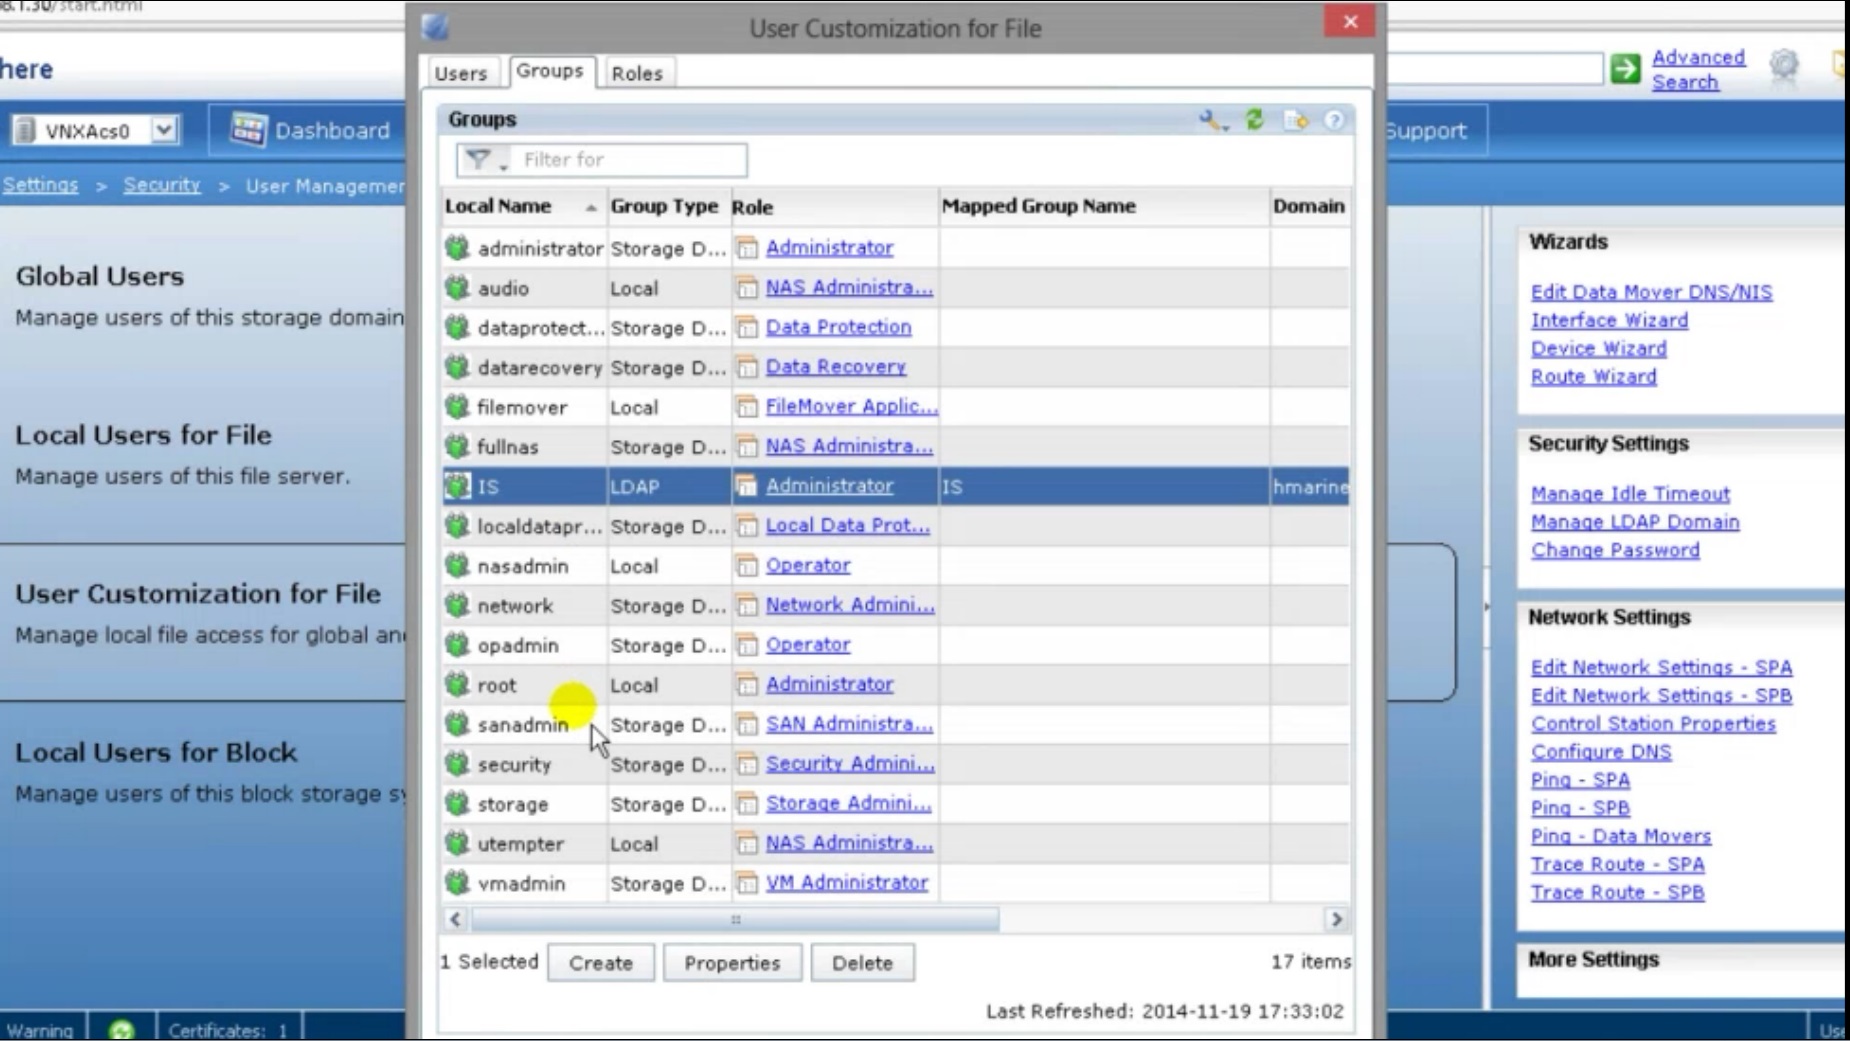Open Properties for the selected group

coord(732,963)
